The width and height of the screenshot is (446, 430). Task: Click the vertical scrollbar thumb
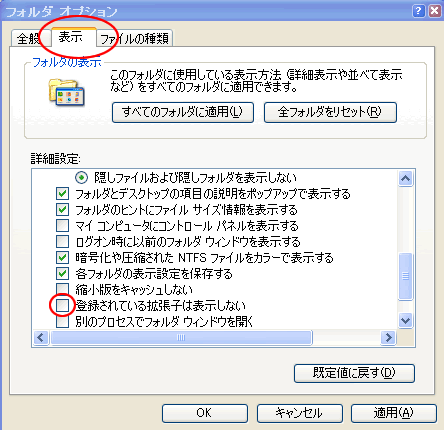pyautogui.click(x=405, y=277)
